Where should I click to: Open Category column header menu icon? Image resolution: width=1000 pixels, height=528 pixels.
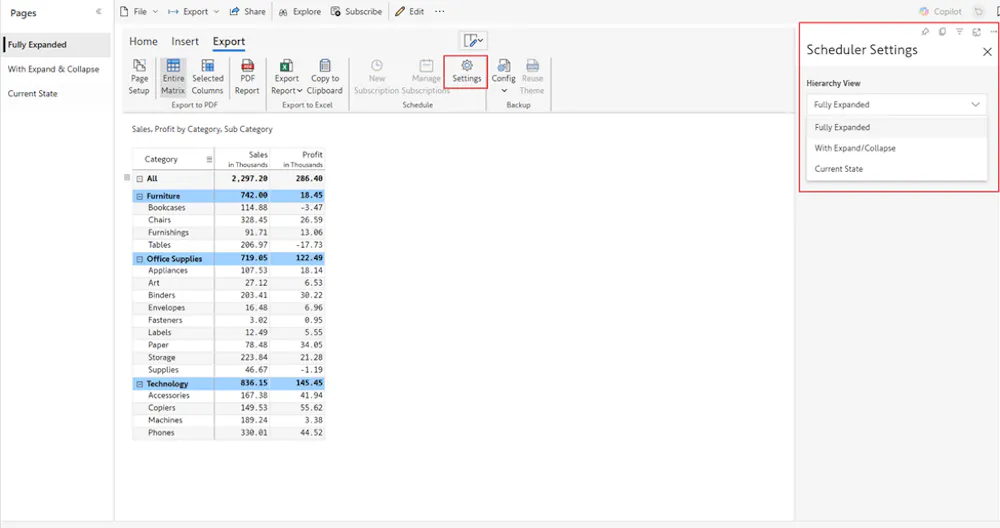(x=209, y=159)
